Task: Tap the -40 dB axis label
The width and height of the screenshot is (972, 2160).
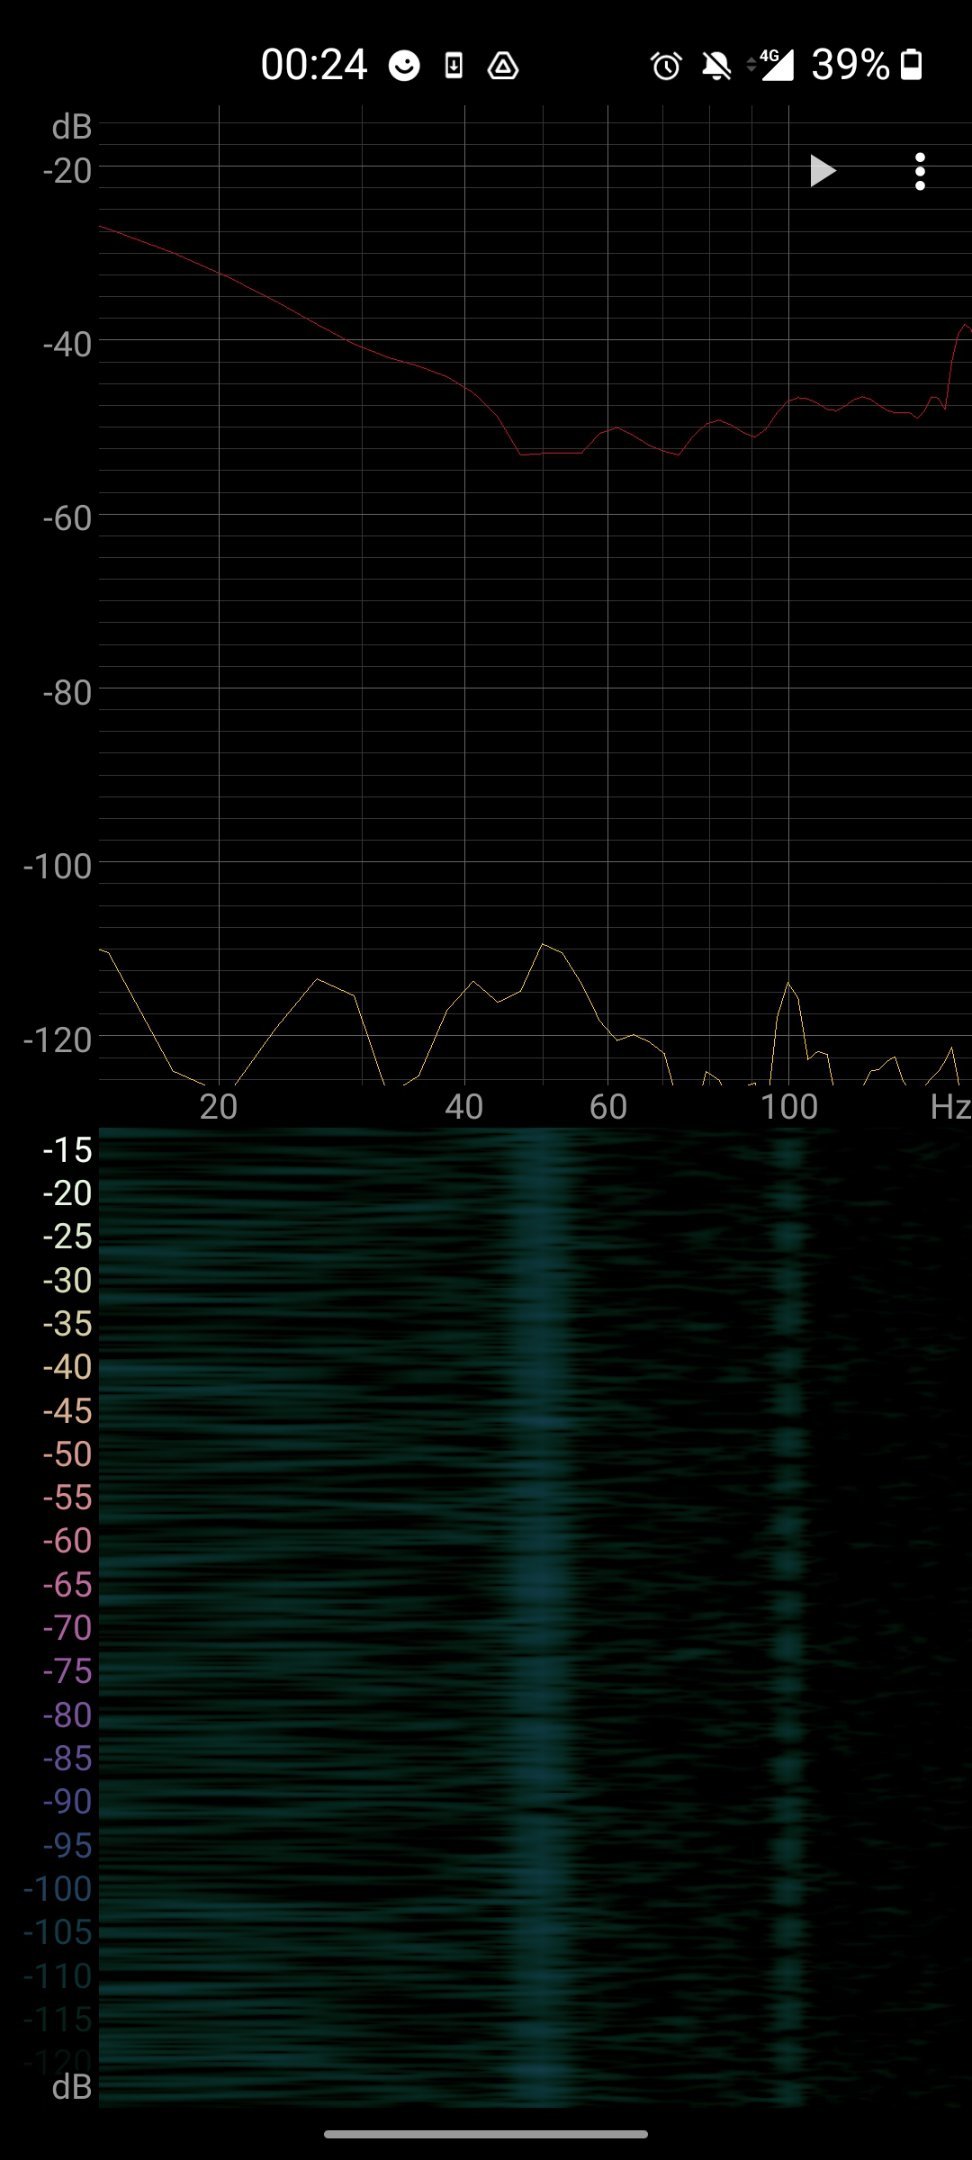Action: 67,345
